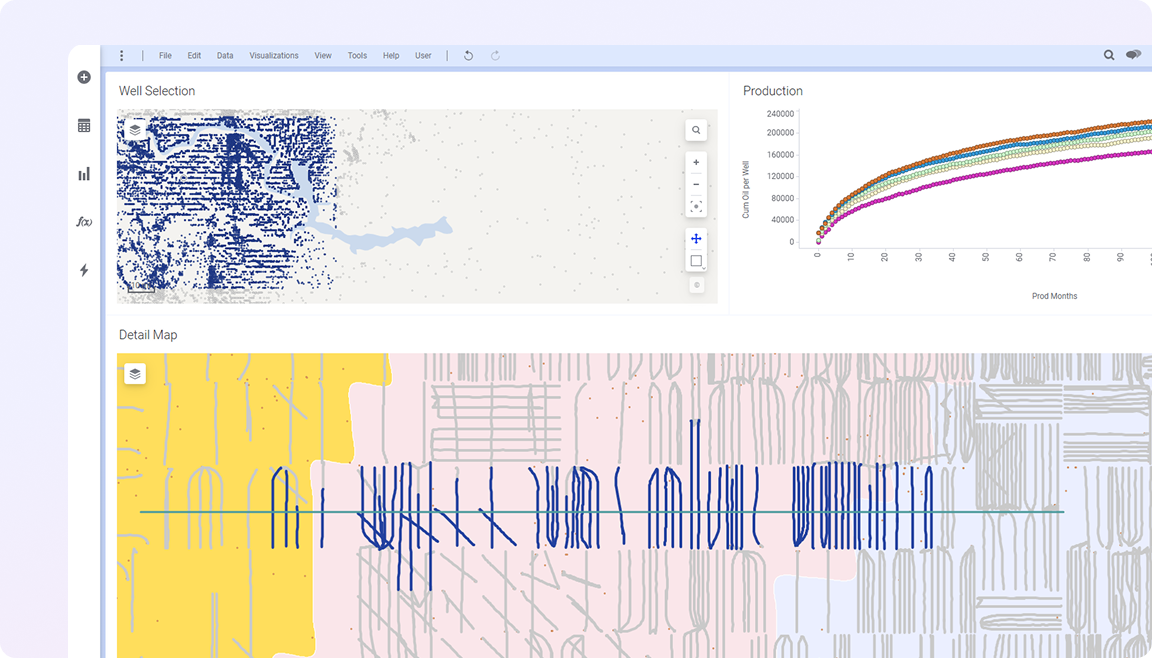
Task: Expand layers control on Well Selection map
Action: [135, 130]
